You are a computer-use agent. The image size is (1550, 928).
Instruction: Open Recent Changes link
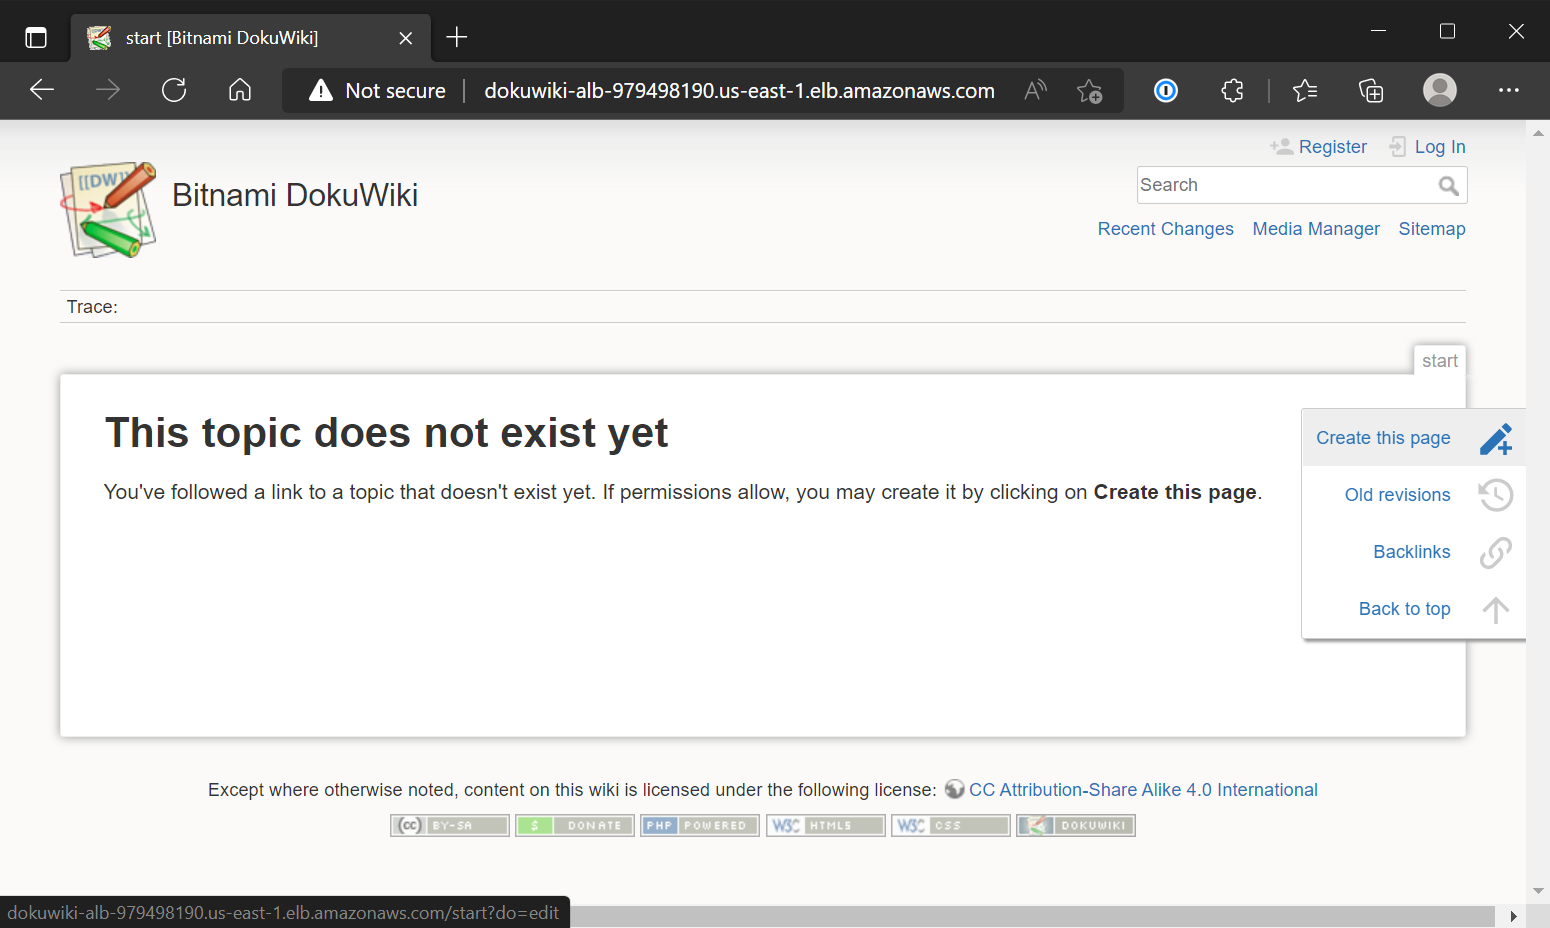pos(1166,229)
